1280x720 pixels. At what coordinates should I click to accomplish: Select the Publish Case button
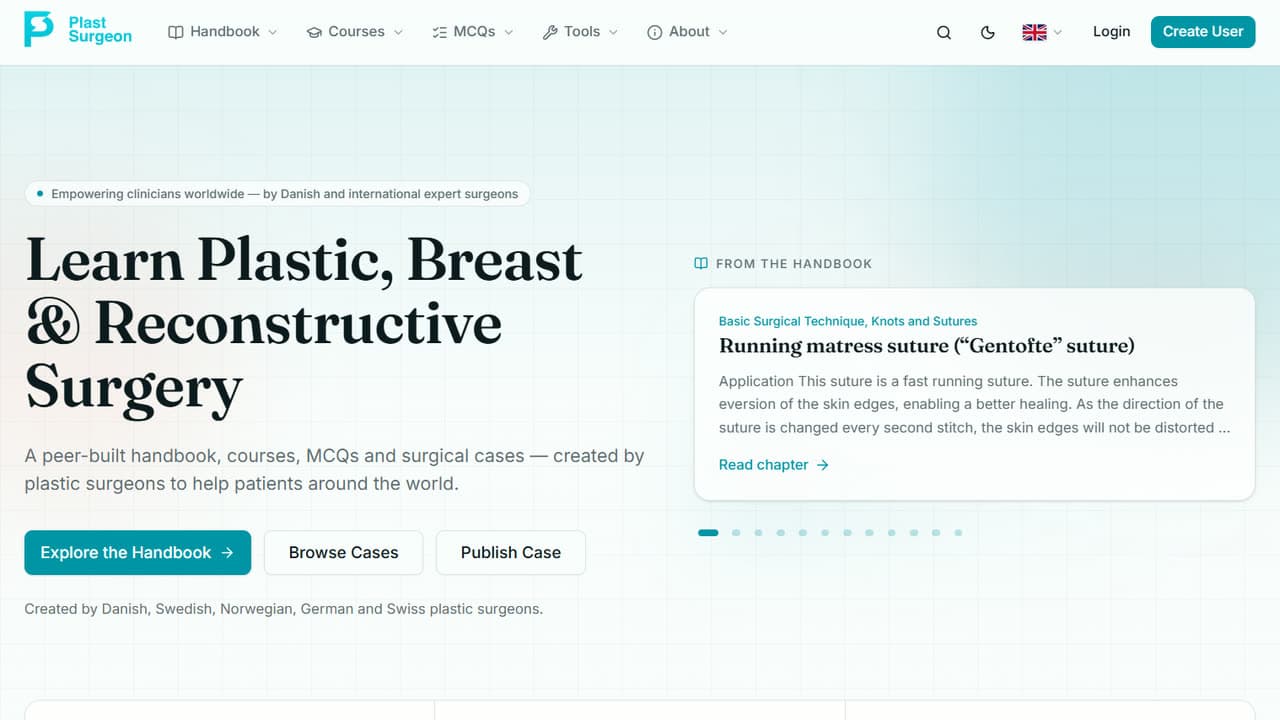510,552
